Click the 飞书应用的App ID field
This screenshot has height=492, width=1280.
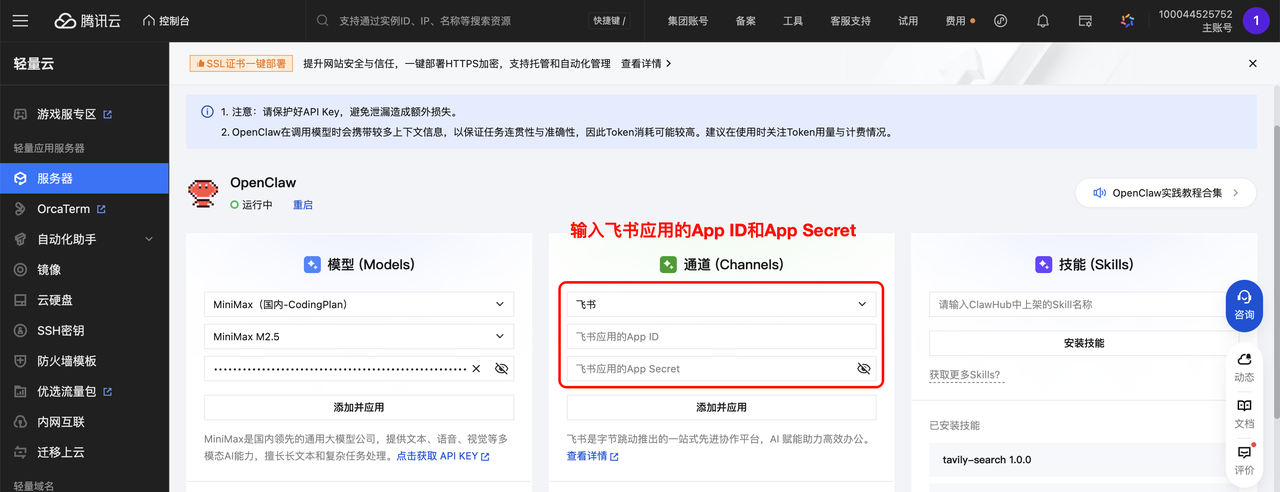pyautogui.click(x=721, y=336)
